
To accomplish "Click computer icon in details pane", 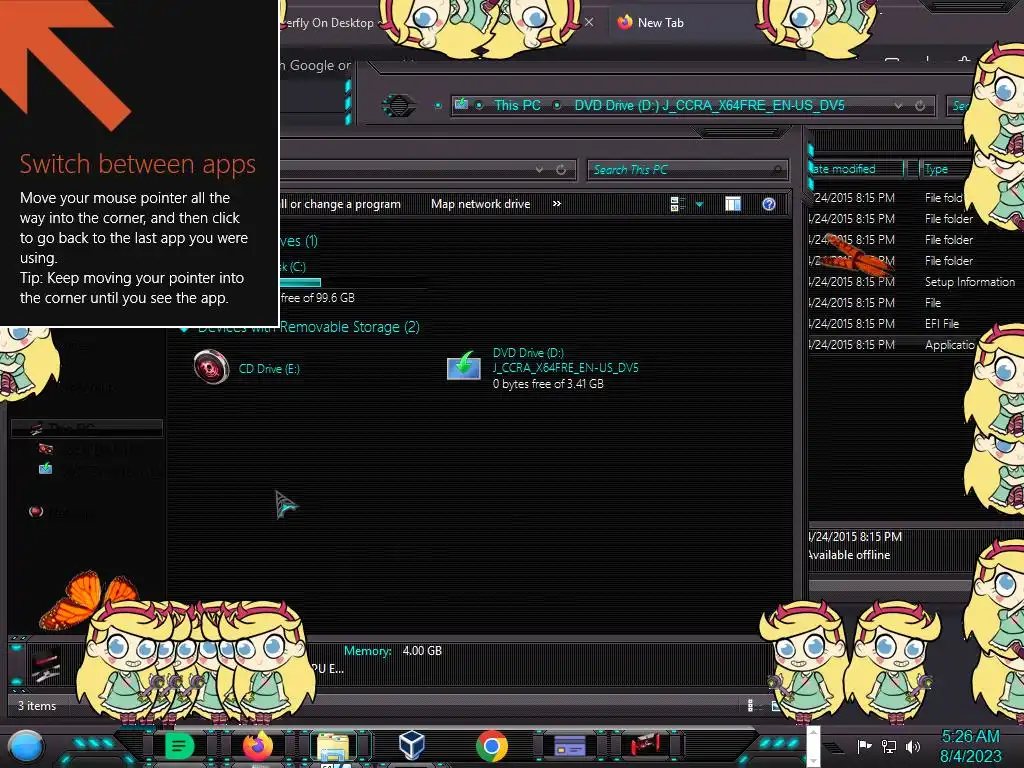I will point(46,665).
